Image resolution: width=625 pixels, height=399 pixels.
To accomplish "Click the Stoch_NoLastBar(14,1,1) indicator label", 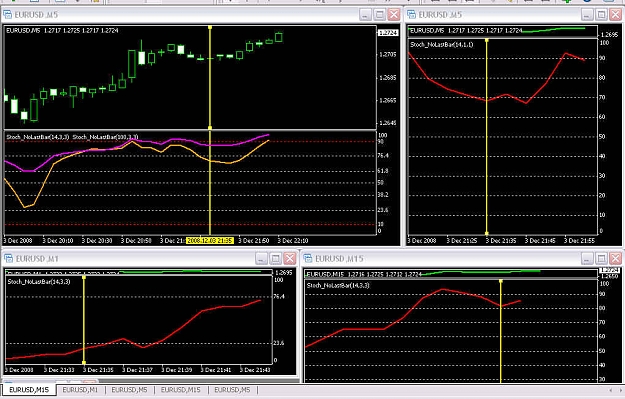I will (442, 45).
